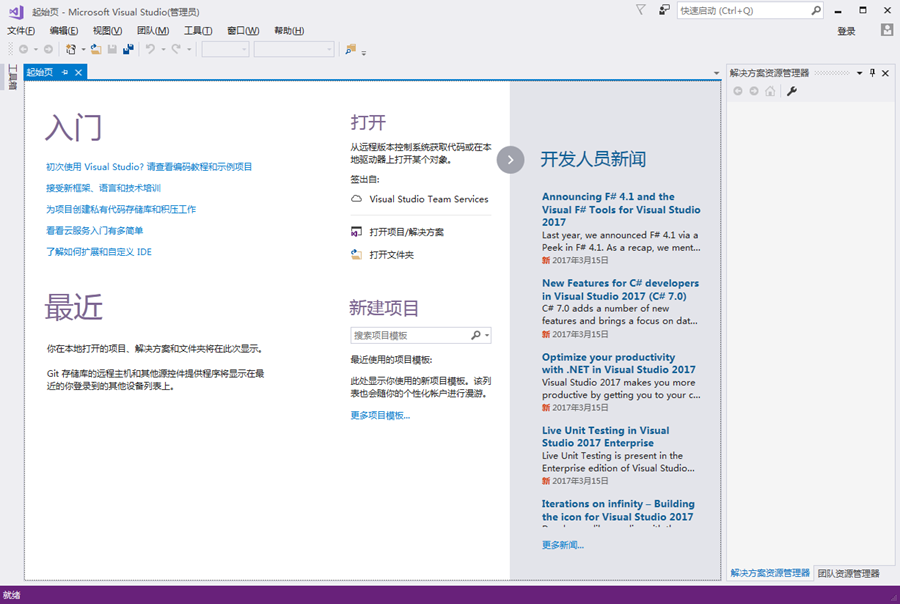
Task: Open Solution Explorer properties wrench icon
Action: [792, 91]
